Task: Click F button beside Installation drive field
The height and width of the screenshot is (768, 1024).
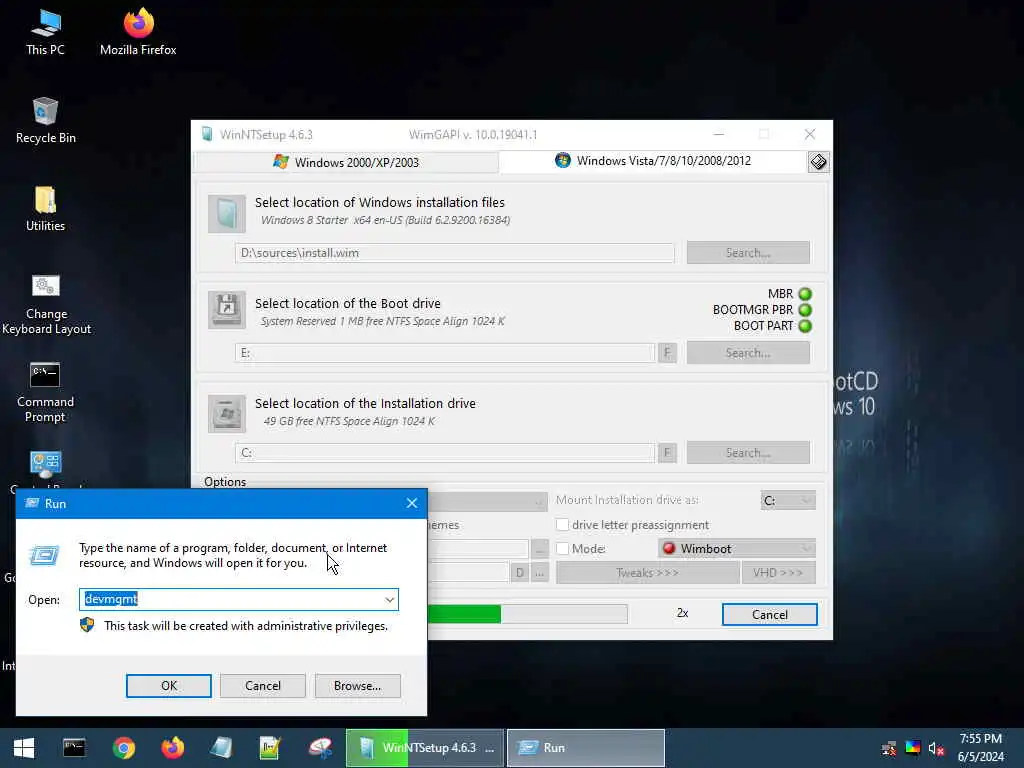Action: point(667,453)
